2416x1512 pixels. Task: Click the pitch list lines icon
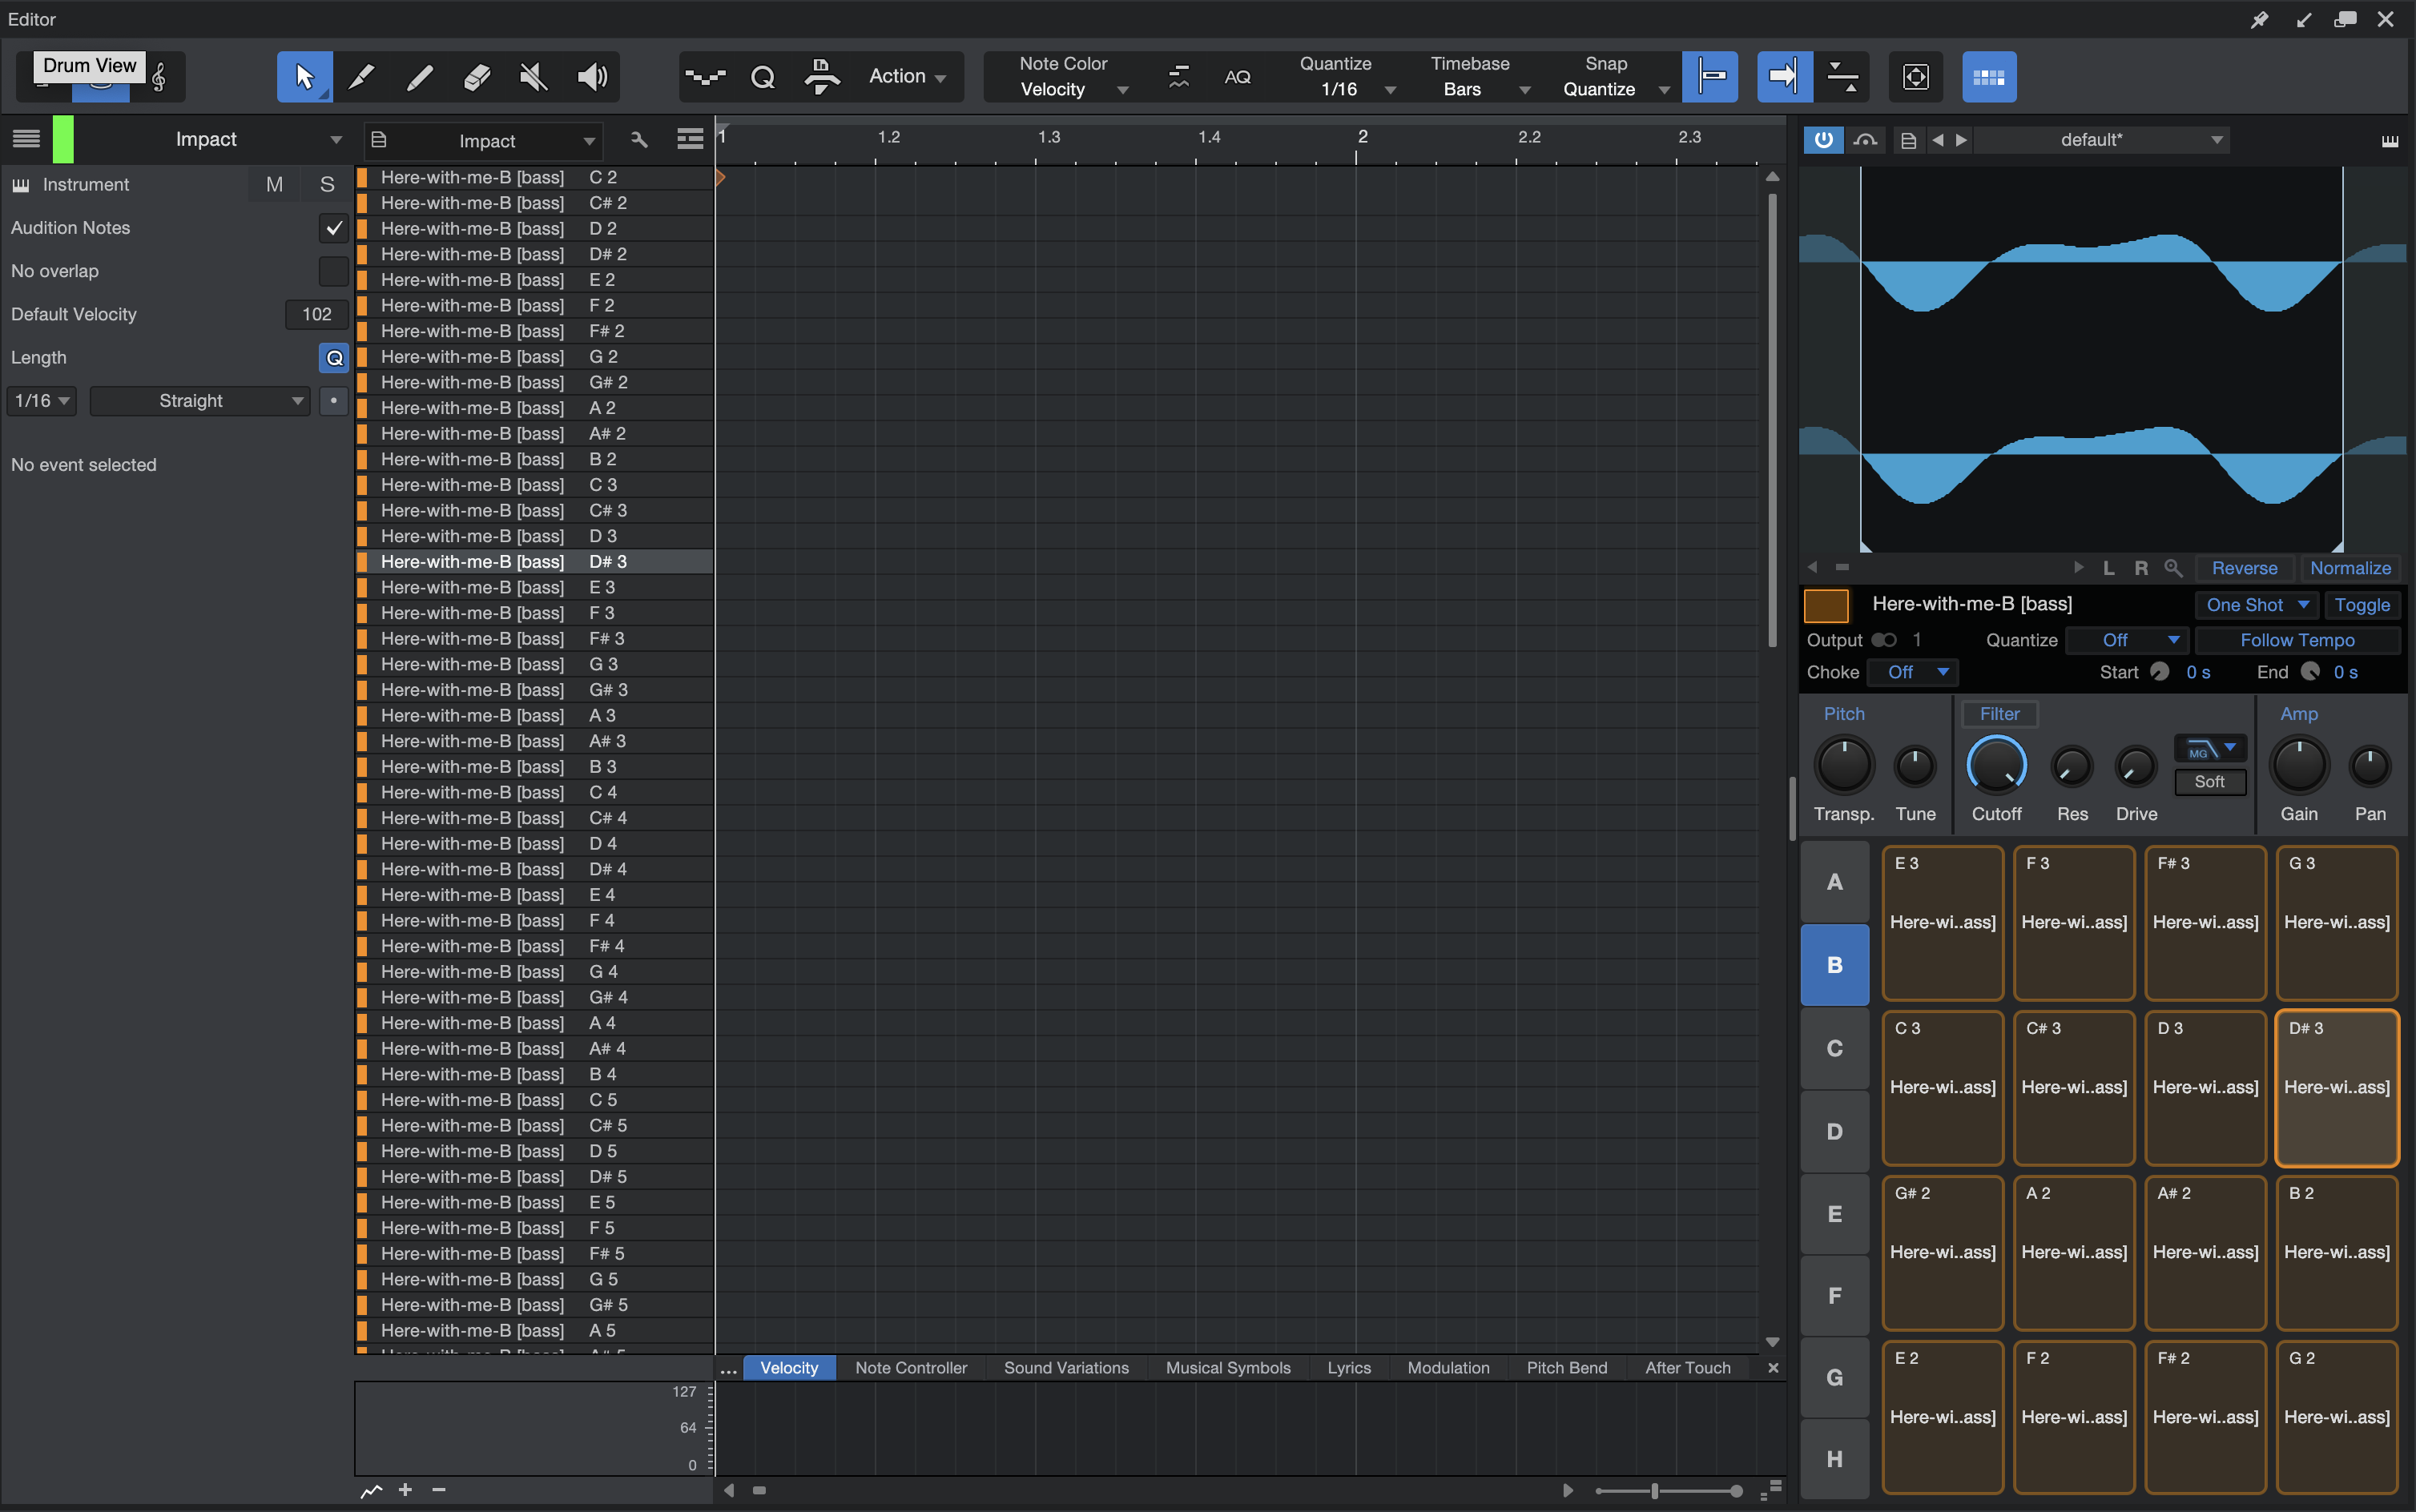point(690,140)
